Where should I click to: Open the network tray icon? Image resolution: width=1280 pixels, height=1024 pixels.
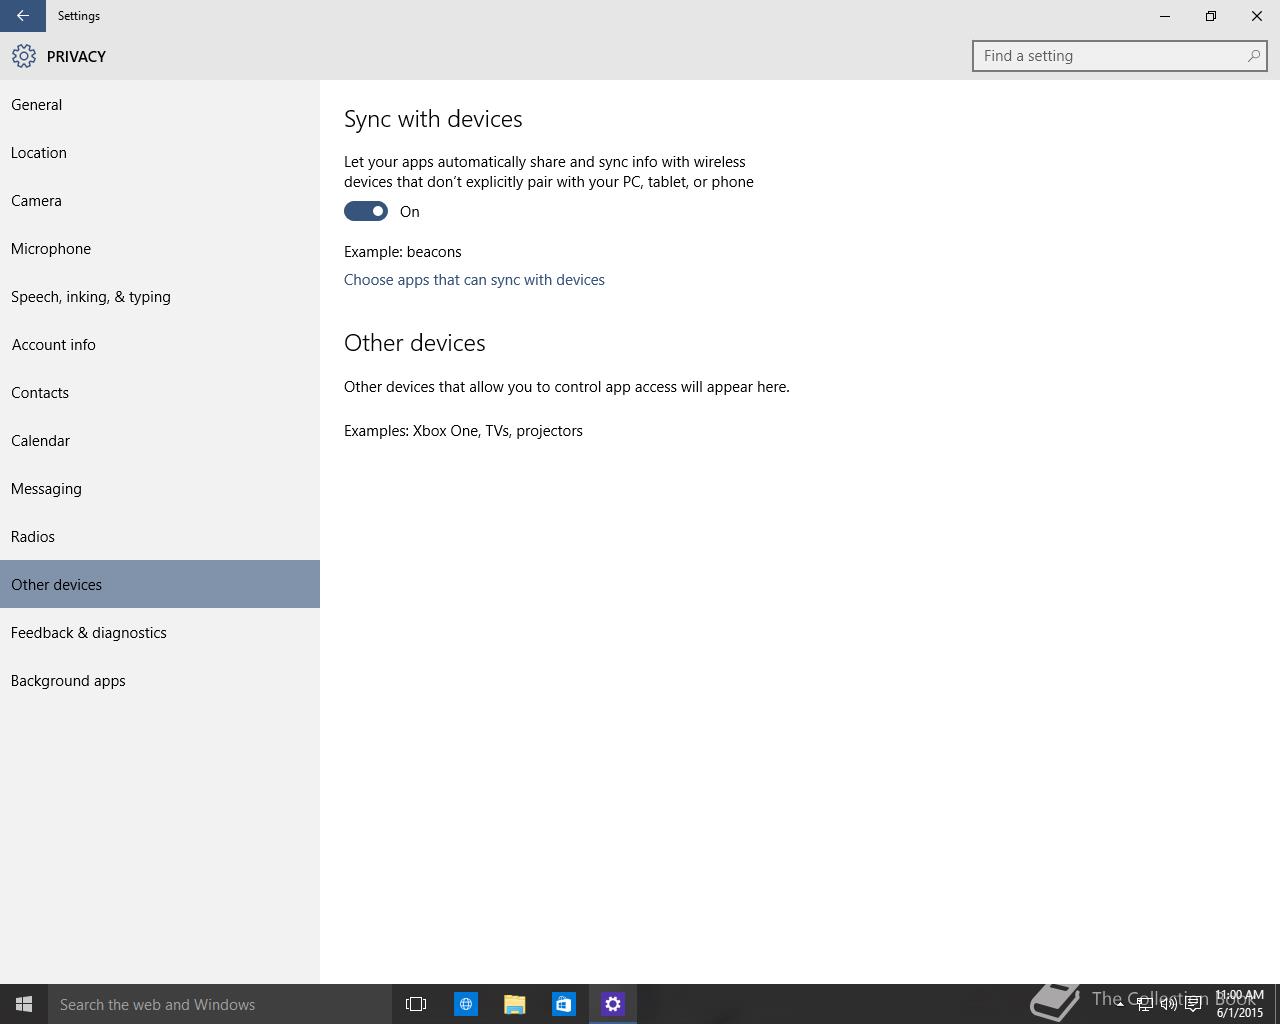(1144, 1004)
